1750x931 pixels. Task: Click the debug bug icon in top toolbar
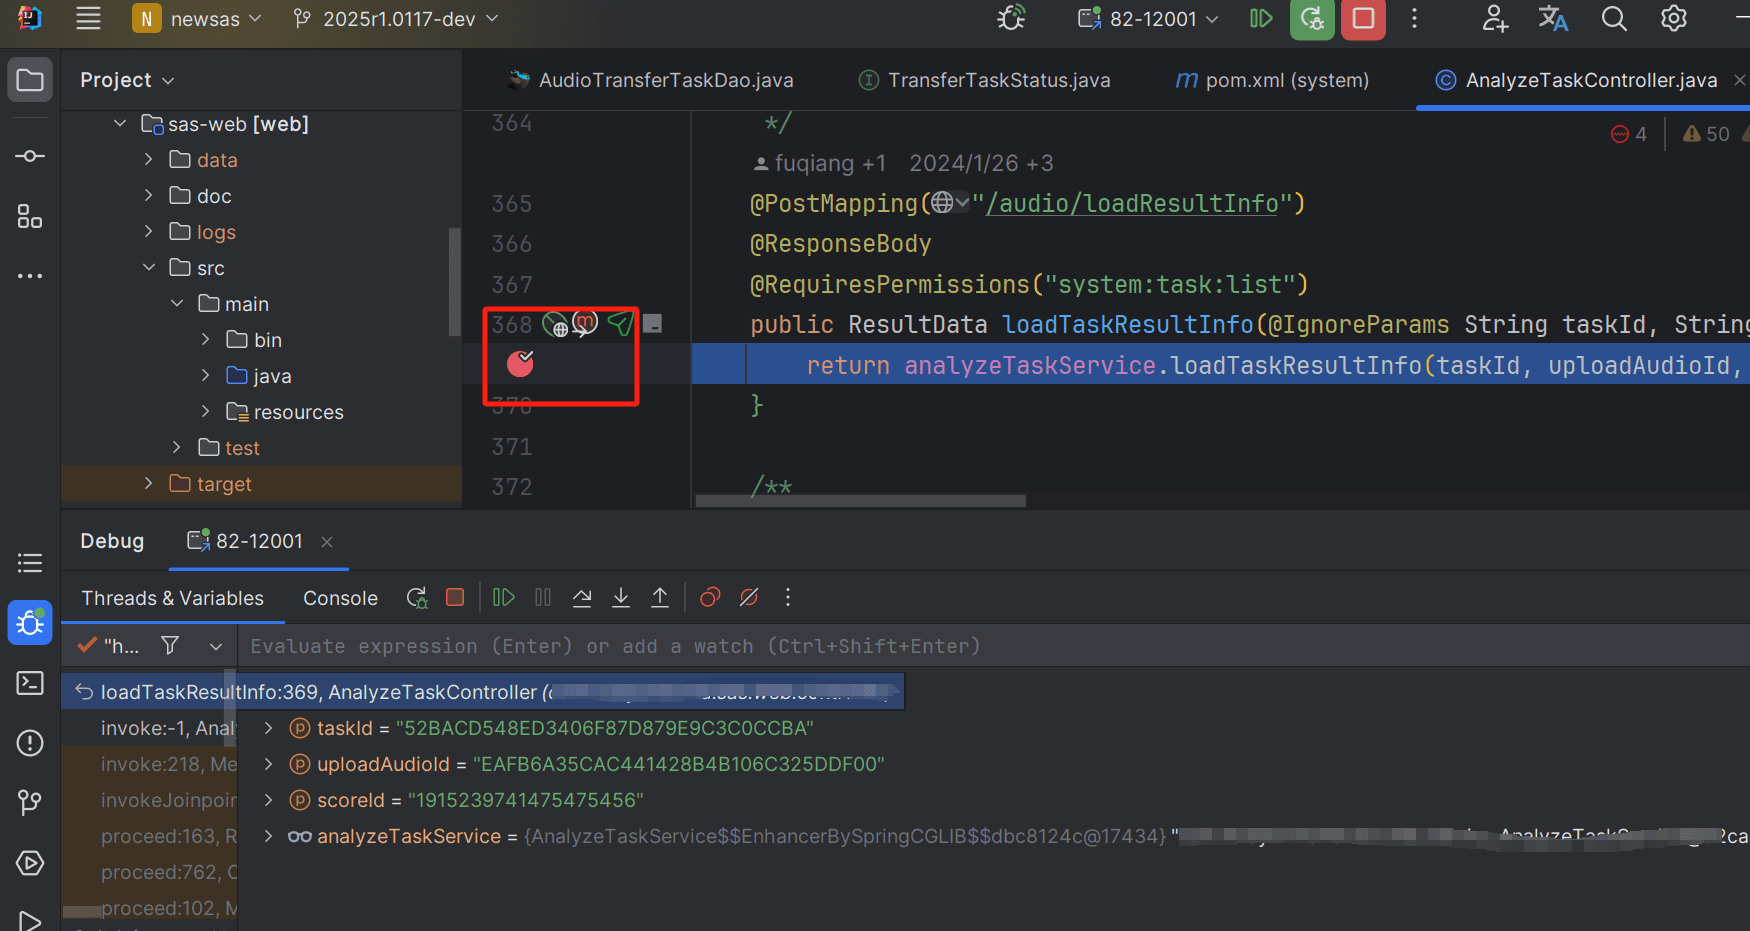tap(1011, 19)
